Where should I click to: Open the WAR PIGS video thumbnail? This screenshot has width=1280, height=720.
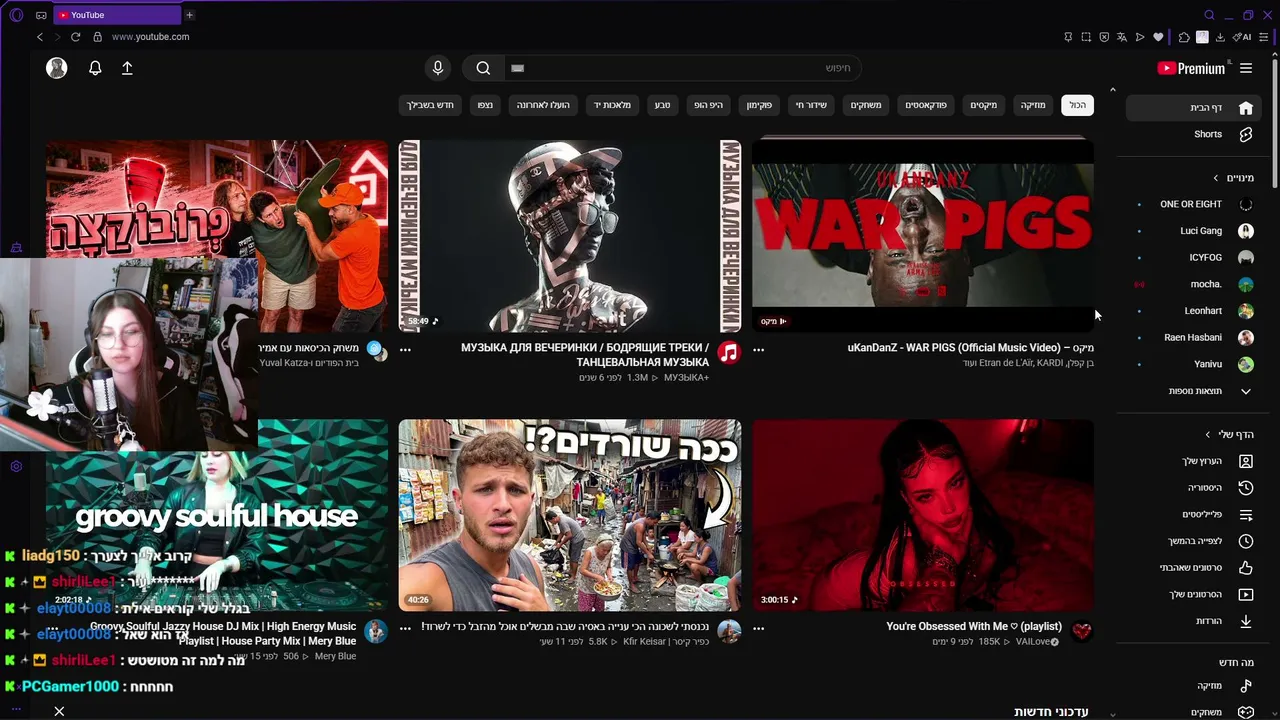922,235
